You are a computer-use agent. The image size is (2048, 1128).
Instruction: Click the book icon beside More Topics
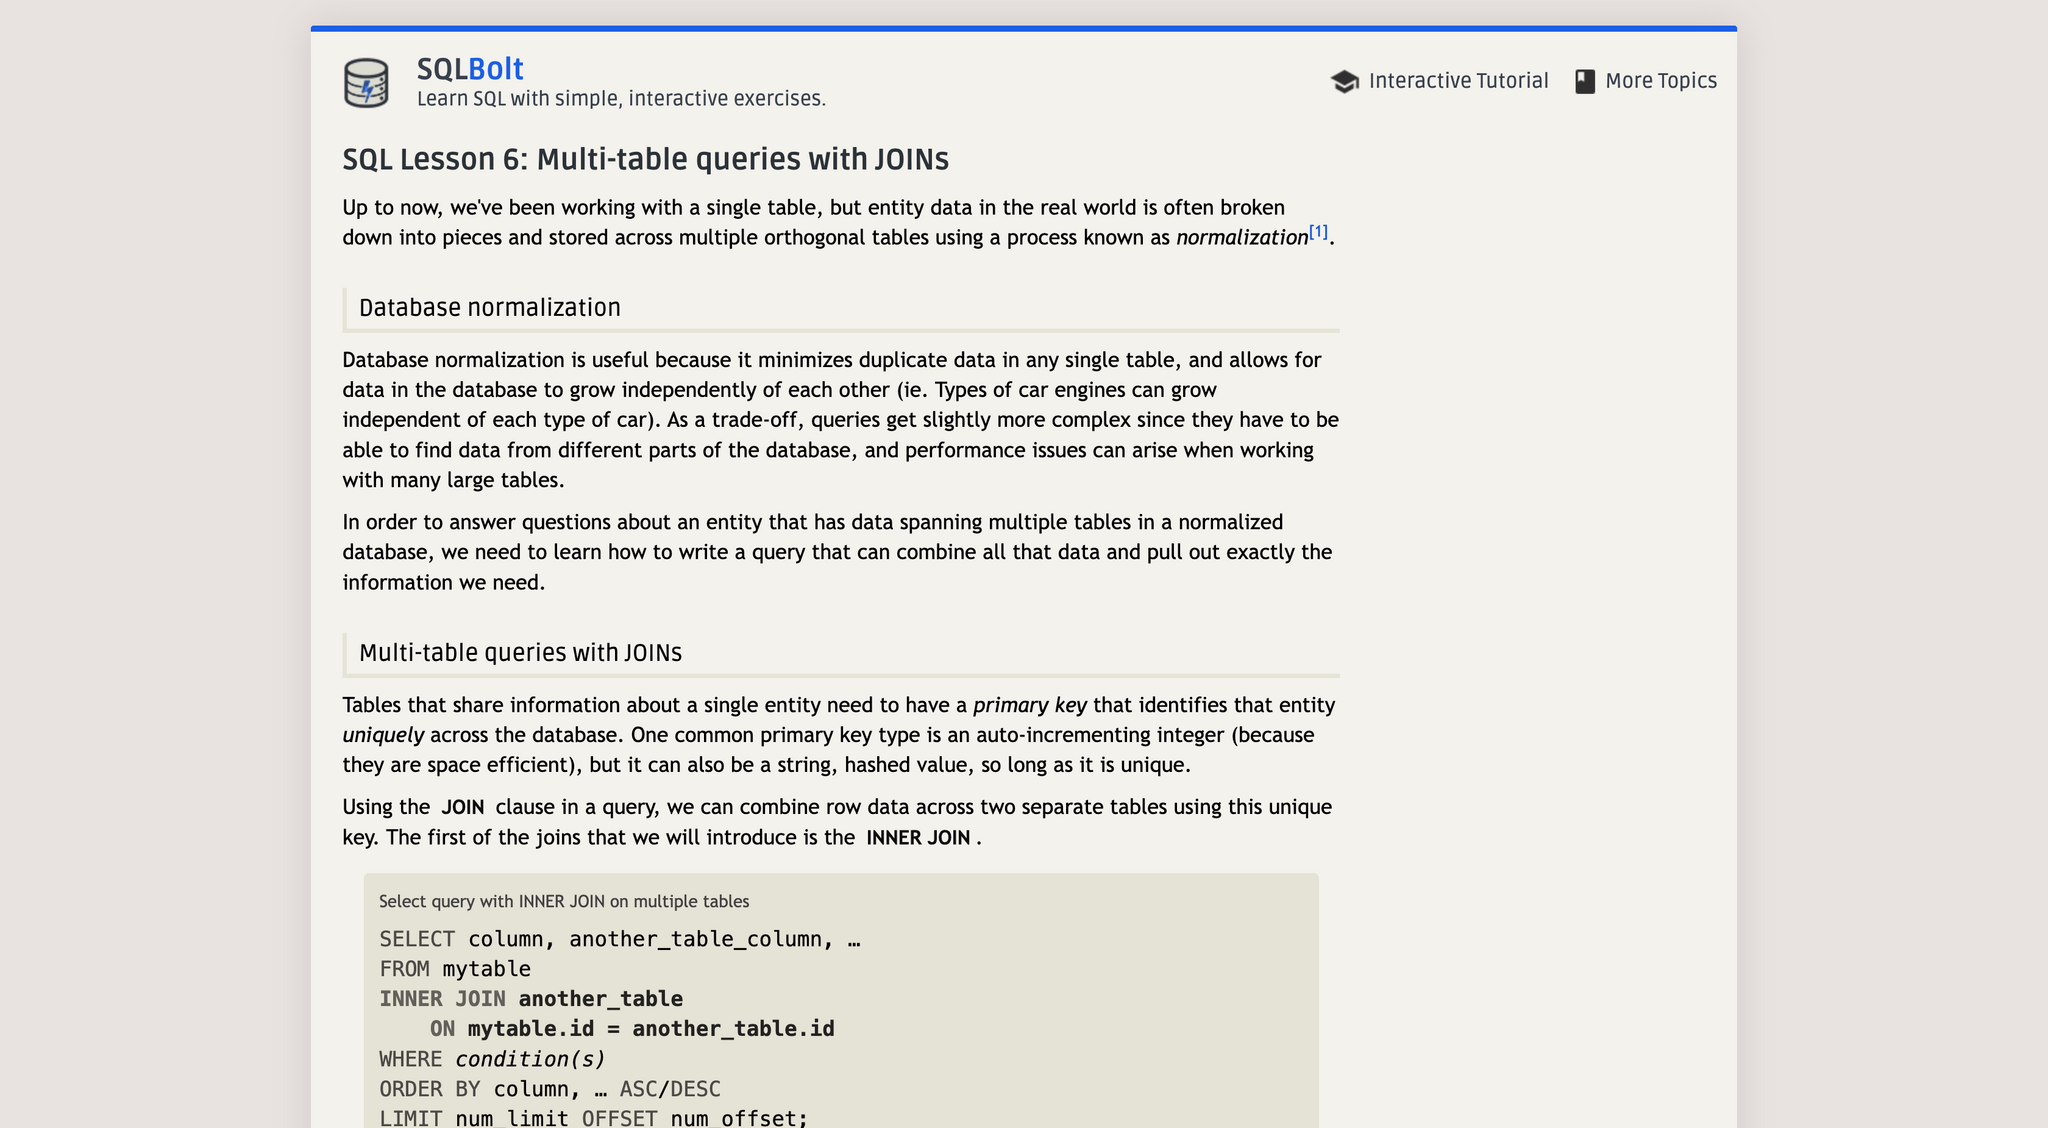pyautogui.click(x=1585, y=82)
